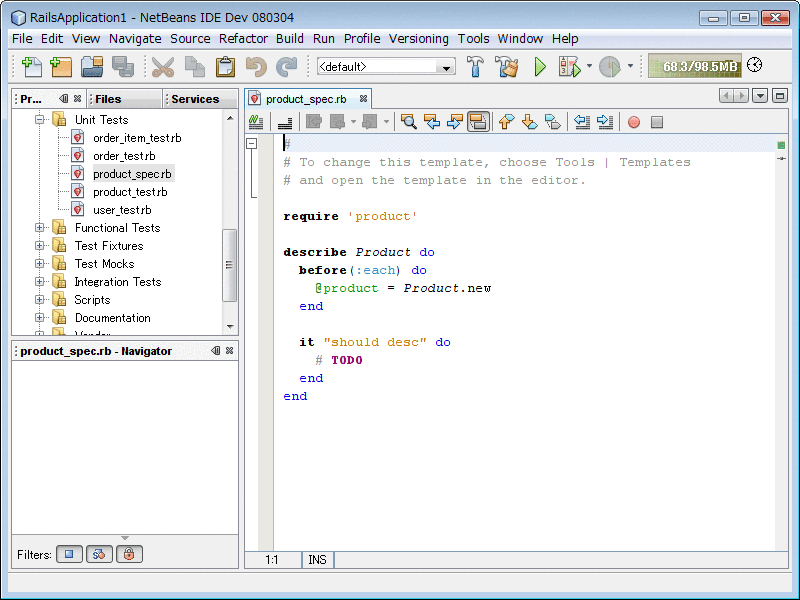800x600 pixels.
Task: Toggle lock-icon Navigator filter button
Action: pyautogui.click(x=129, y=554)
